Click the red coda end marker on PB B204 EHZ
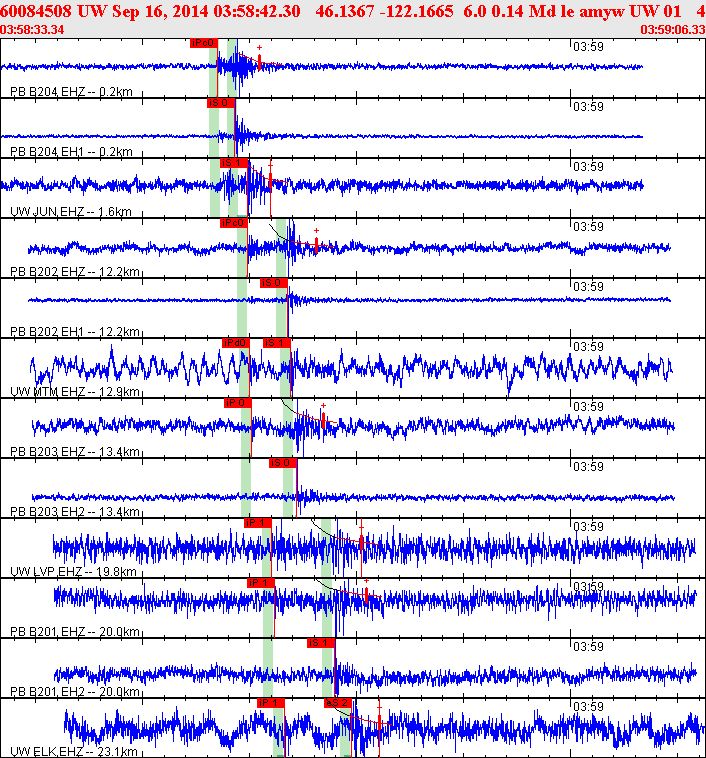706x758 pixels. [x=260, y=61]
